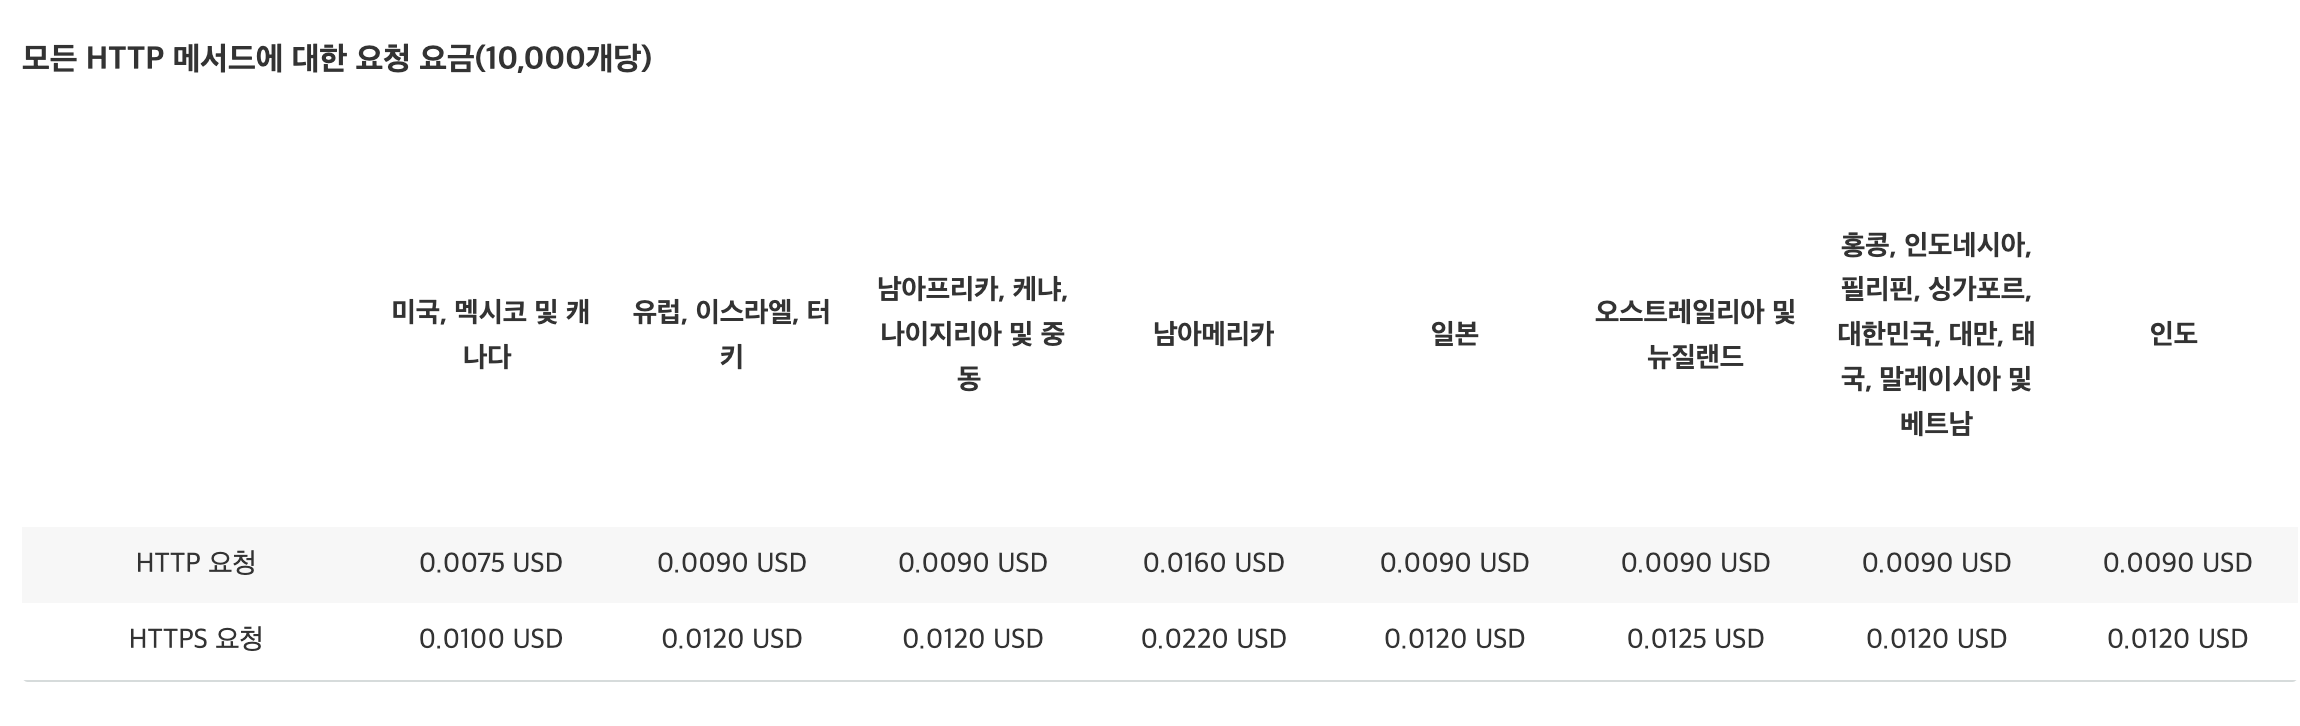Click the HTTP 요청 row label
Screen dimensions: 2300x726
[196, 563]
